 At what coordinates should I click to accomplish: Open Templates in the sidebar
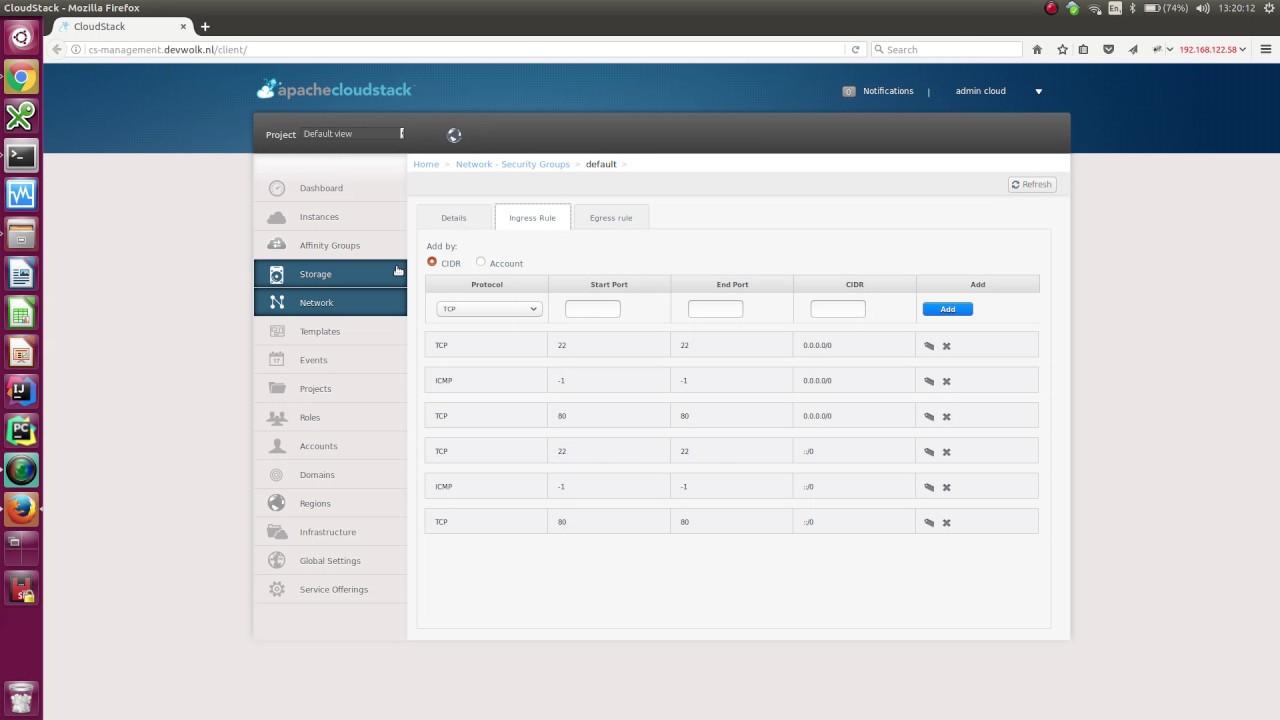pos(330,331)
